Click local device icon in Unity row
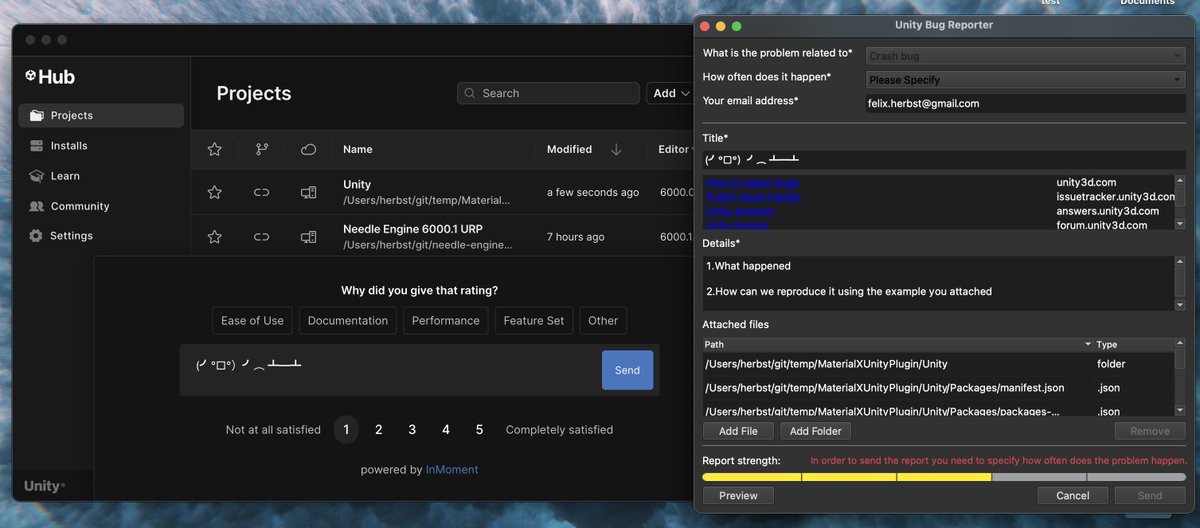The height and width of the screenshot is (528, 1200). 309,192
